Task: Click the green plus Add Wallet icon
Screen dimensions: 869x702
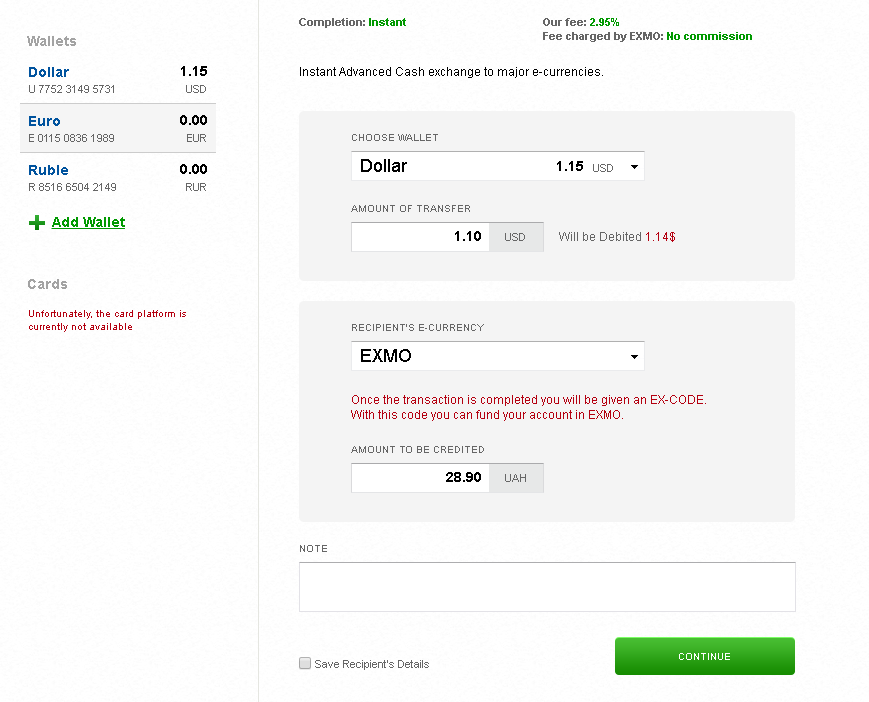Action: [x=37, y=222]
